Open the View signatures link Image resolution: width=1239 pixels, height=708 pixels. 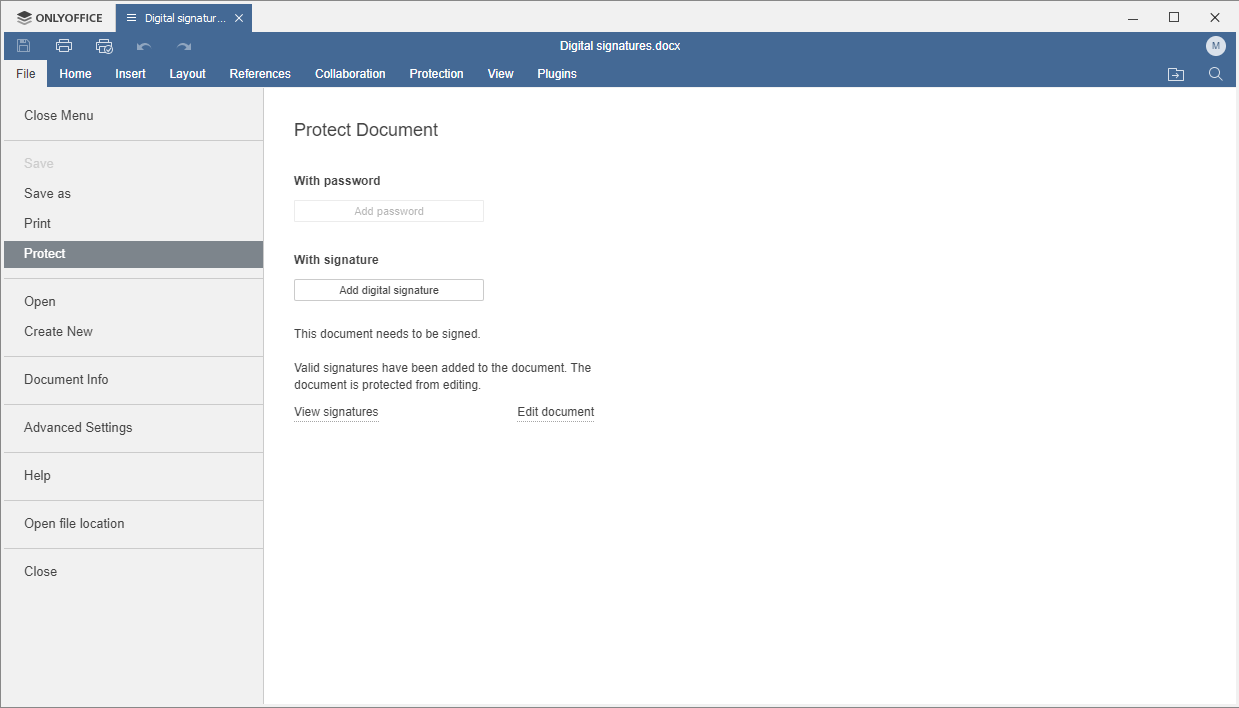pos(336,412)
